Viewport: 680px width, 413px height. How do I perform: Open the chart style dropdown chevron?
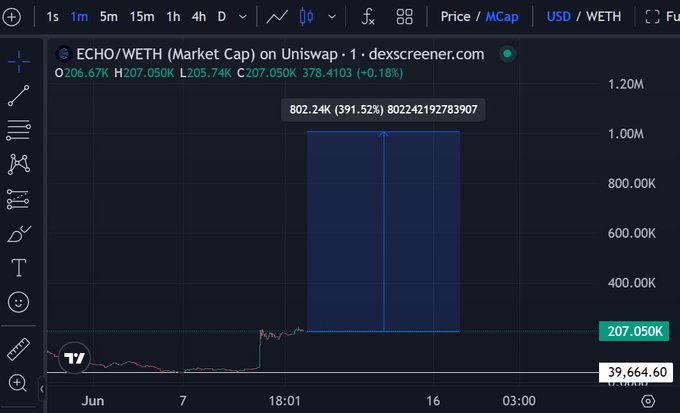(x=332, y=17)
